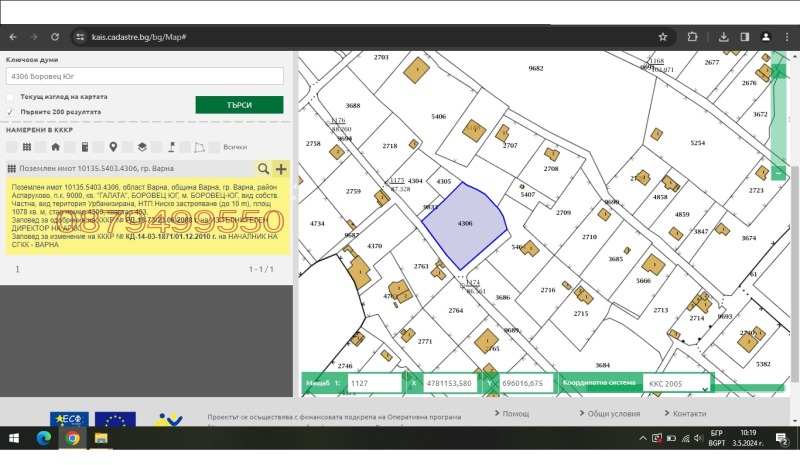Click the keyword search input field

click(x=145, y=76)
